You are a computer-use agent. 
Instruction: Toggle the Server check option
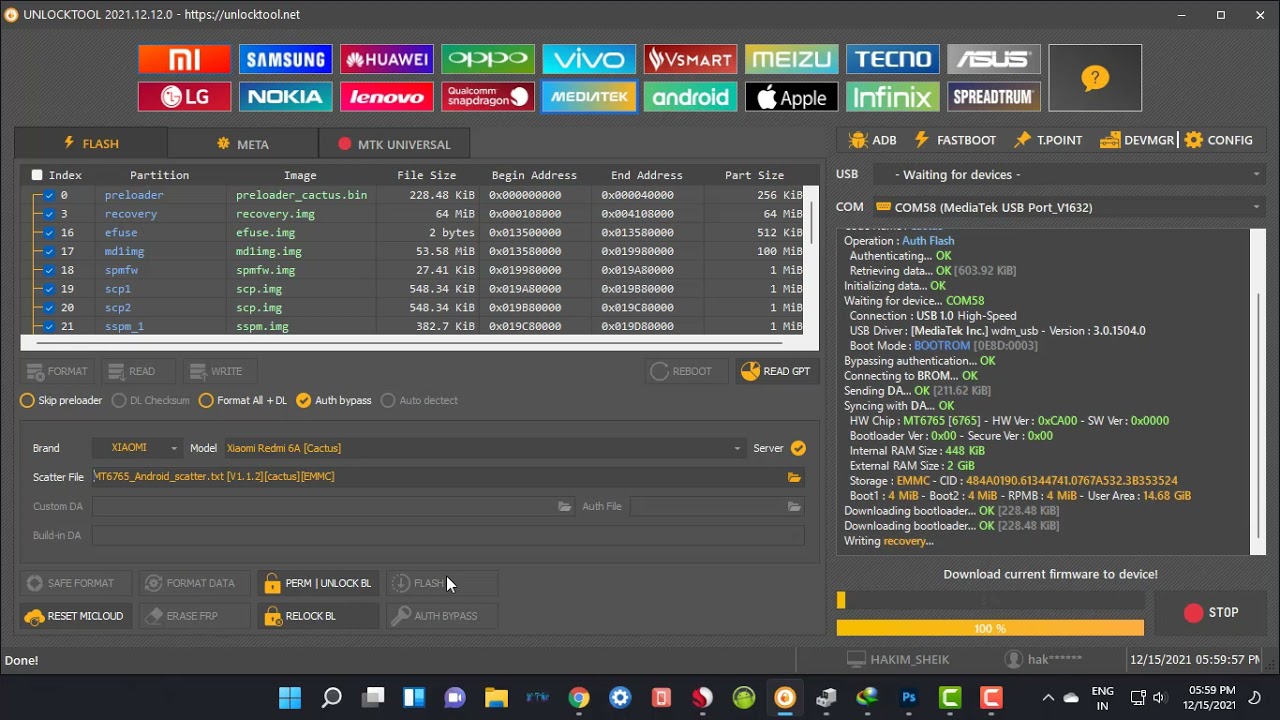tap(798, 448)
